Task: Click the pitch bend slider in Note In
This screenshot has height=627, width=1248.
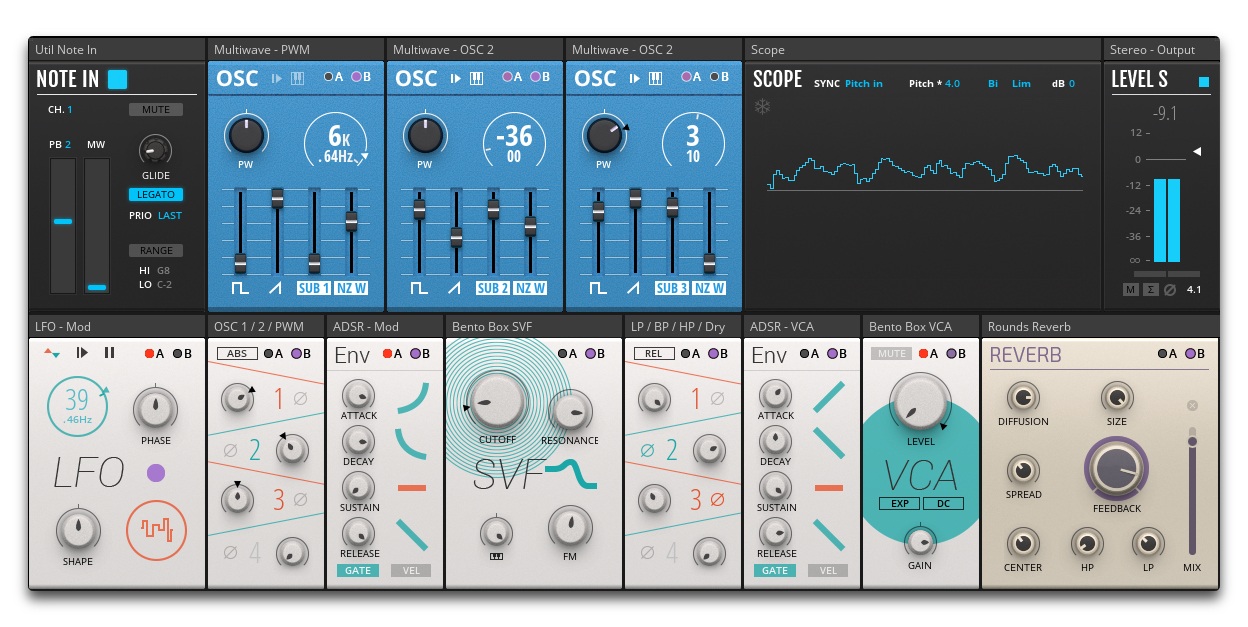Action: (x=62, y=223)
